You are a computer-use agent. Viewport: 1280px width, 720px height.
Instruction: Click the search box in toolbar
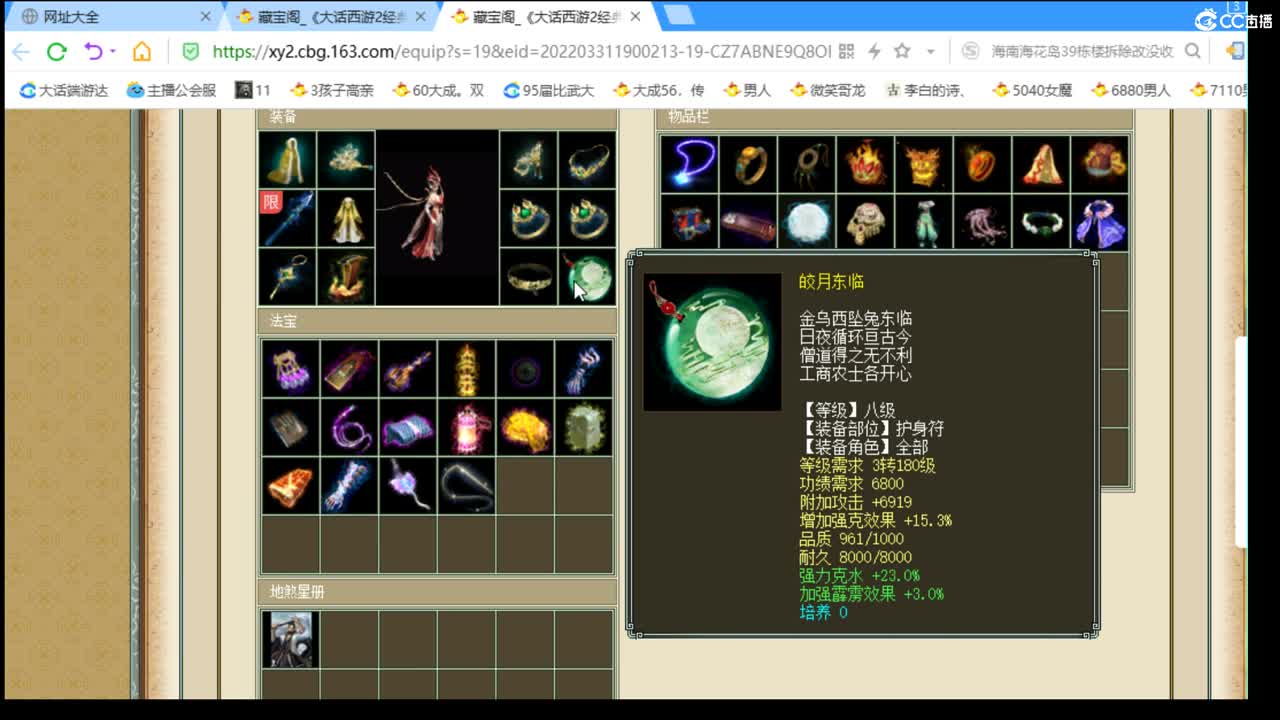tap(1082, 51)
